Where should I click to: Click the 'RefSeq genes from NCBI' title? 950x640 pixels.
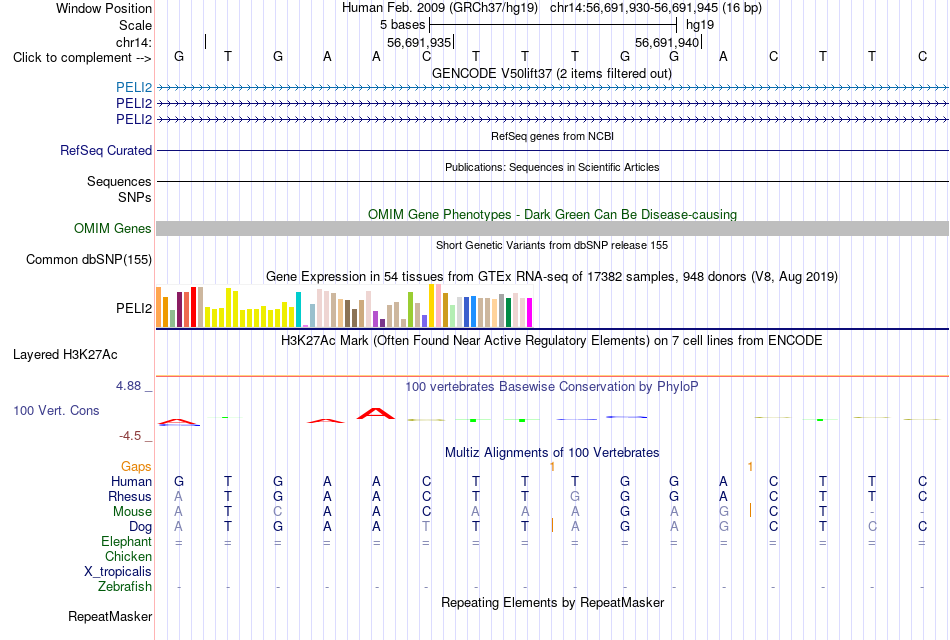click(x=553, y=136)
